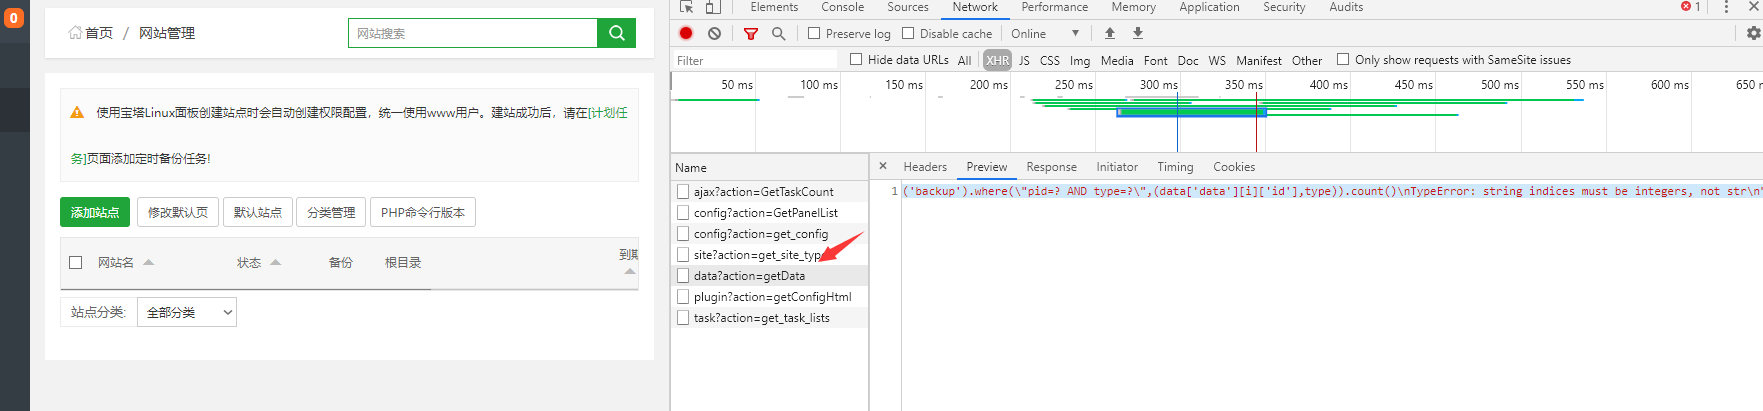This screenshot has width=1763, height=411.
Task: Stop recording network log red button
Action: point(686,33)
